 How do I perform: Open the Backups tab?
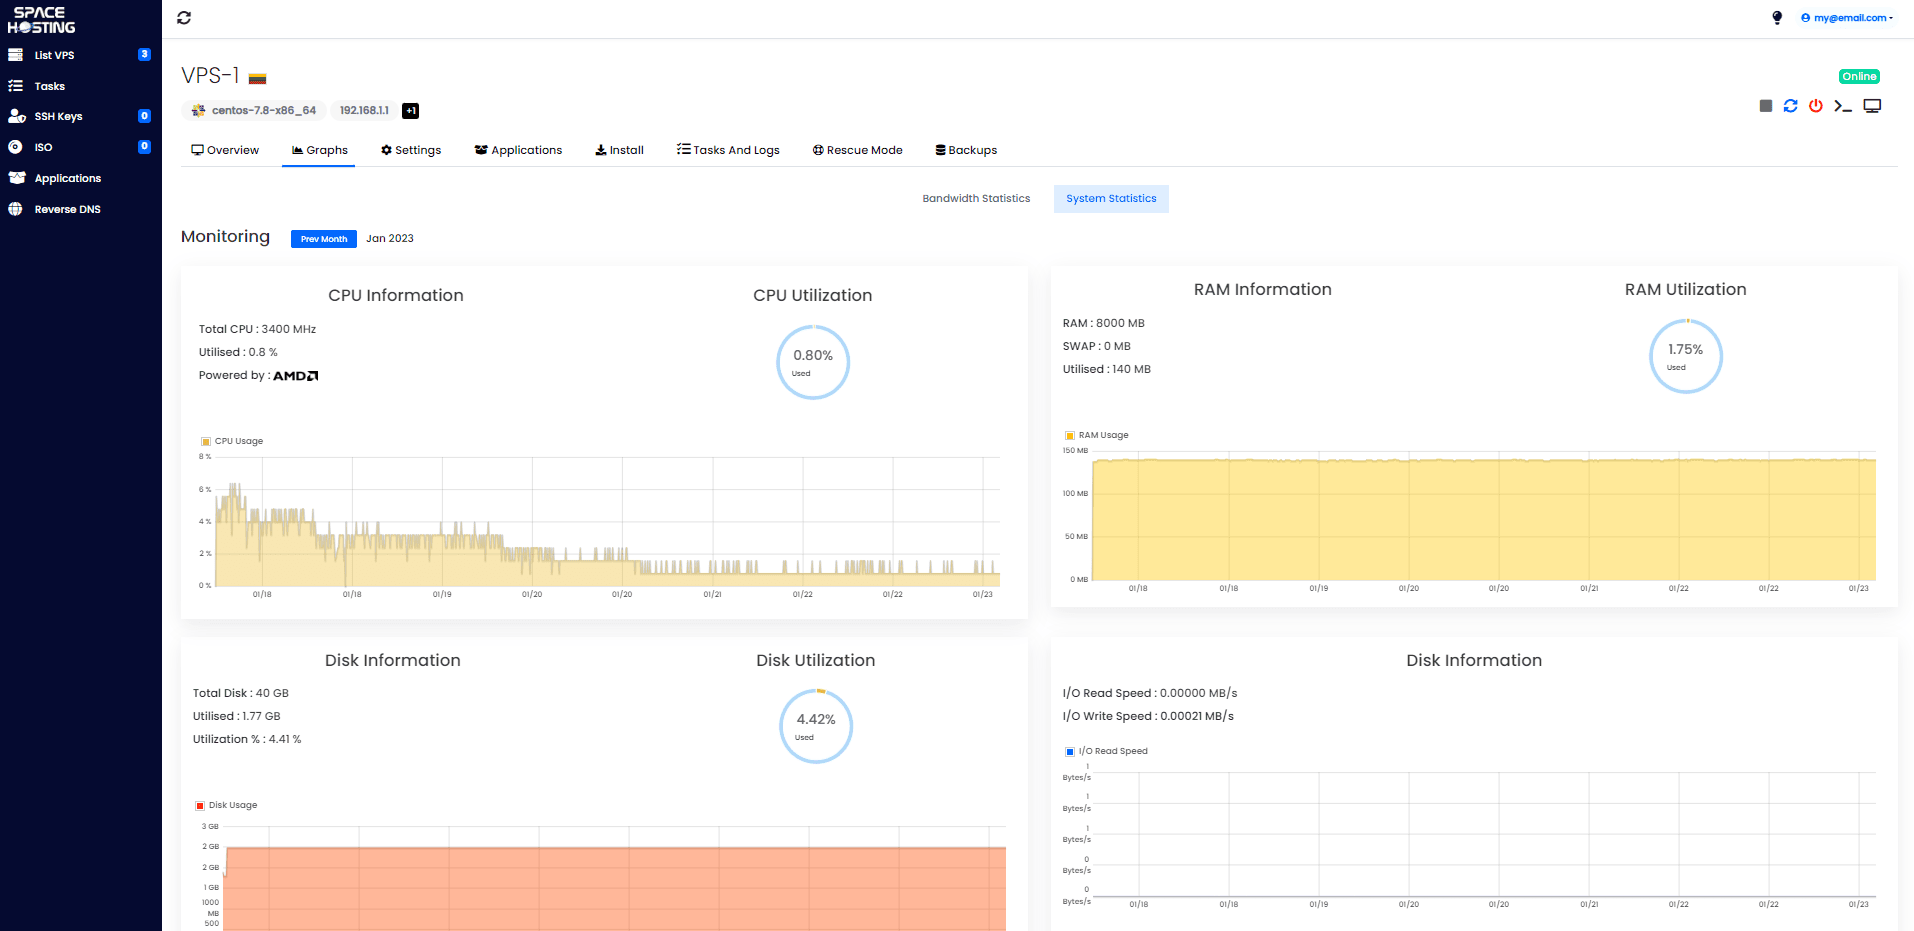966,150
